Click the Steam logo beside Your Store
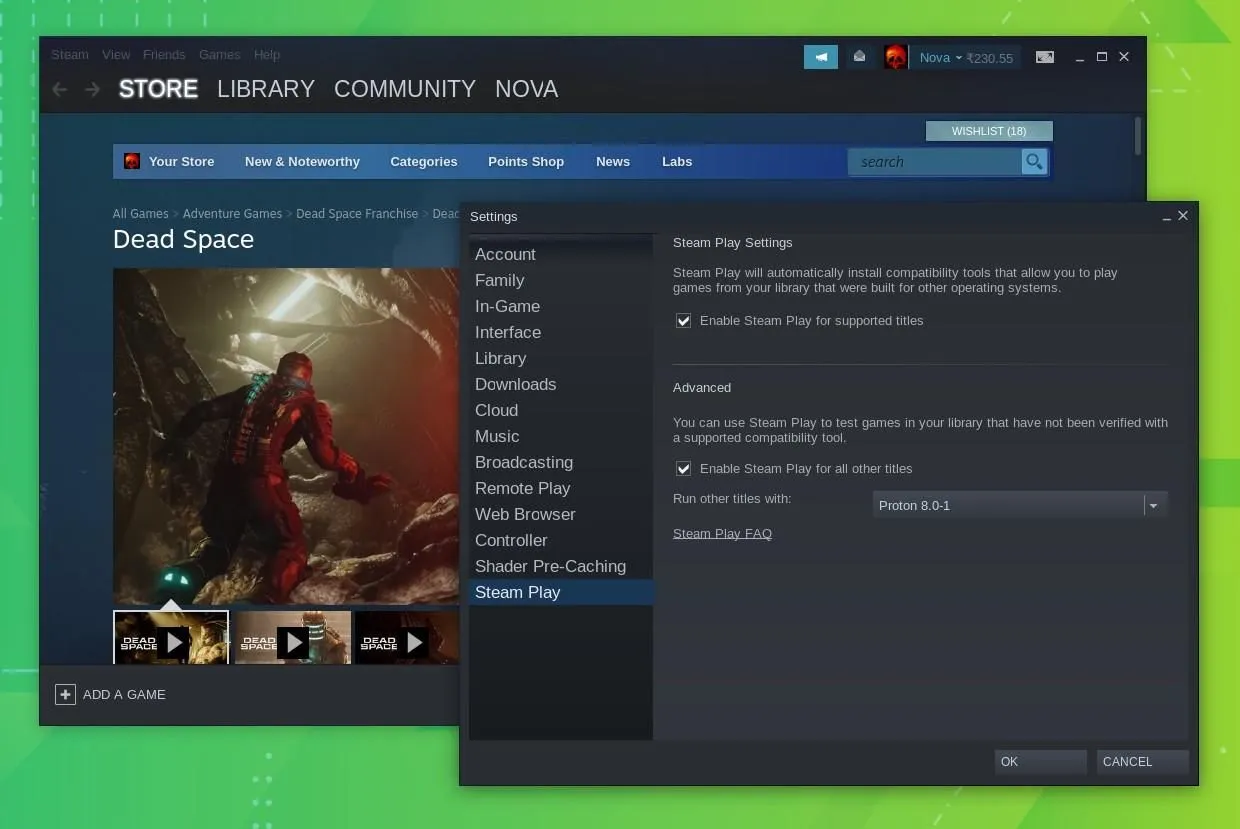 point(132,161)
